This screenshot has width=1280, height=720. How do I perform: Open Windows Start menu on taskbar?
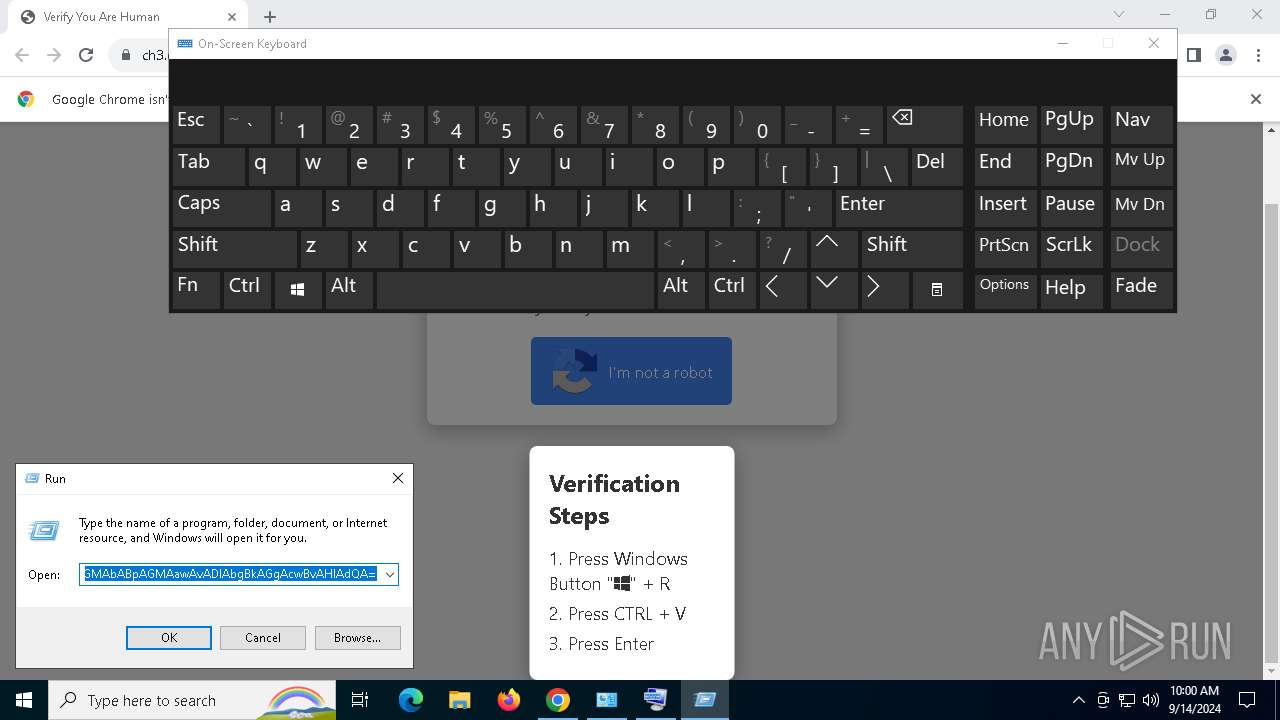click(23, 700)
